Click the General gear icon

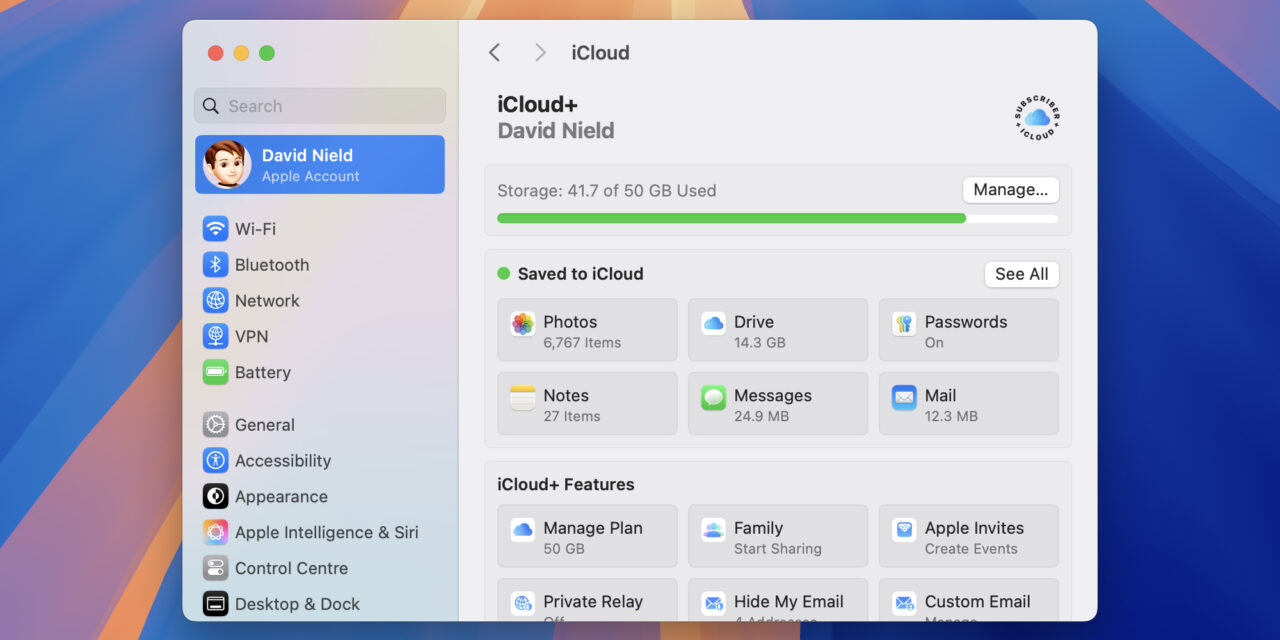pyautogui.click(x=216, y=425)
